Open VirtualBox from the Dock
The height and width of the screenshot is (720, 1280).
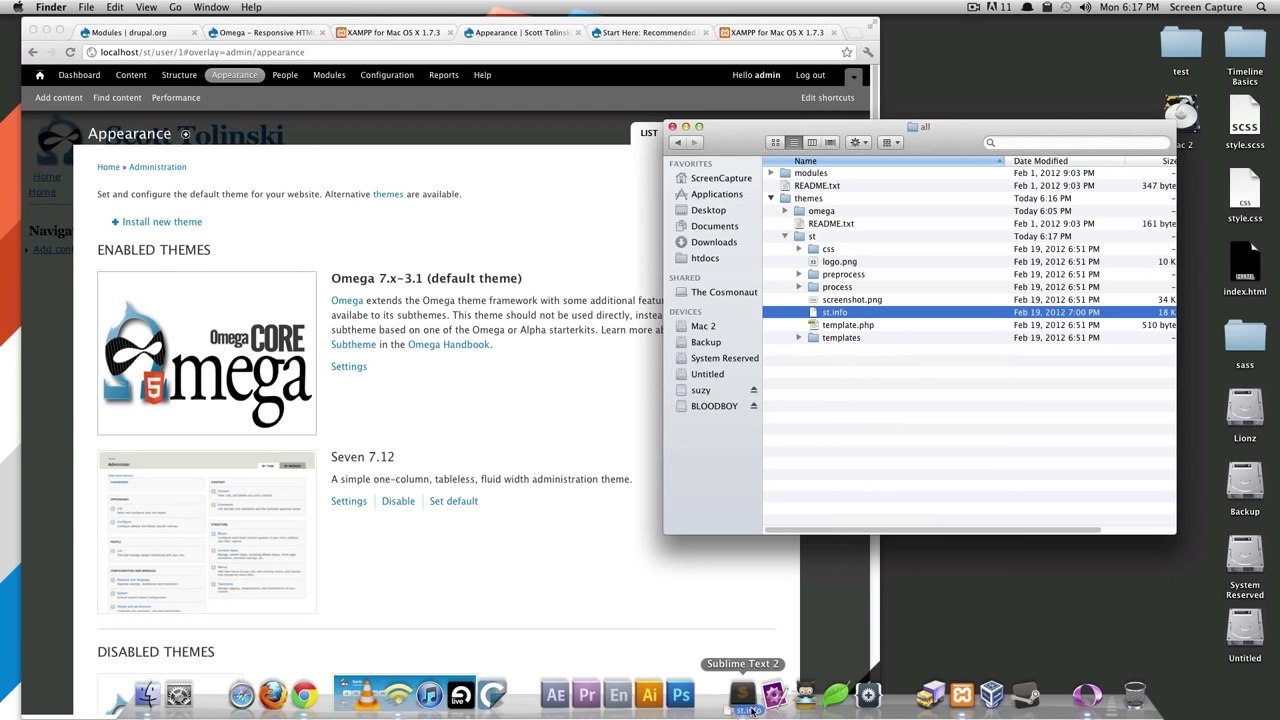(993, 694)
